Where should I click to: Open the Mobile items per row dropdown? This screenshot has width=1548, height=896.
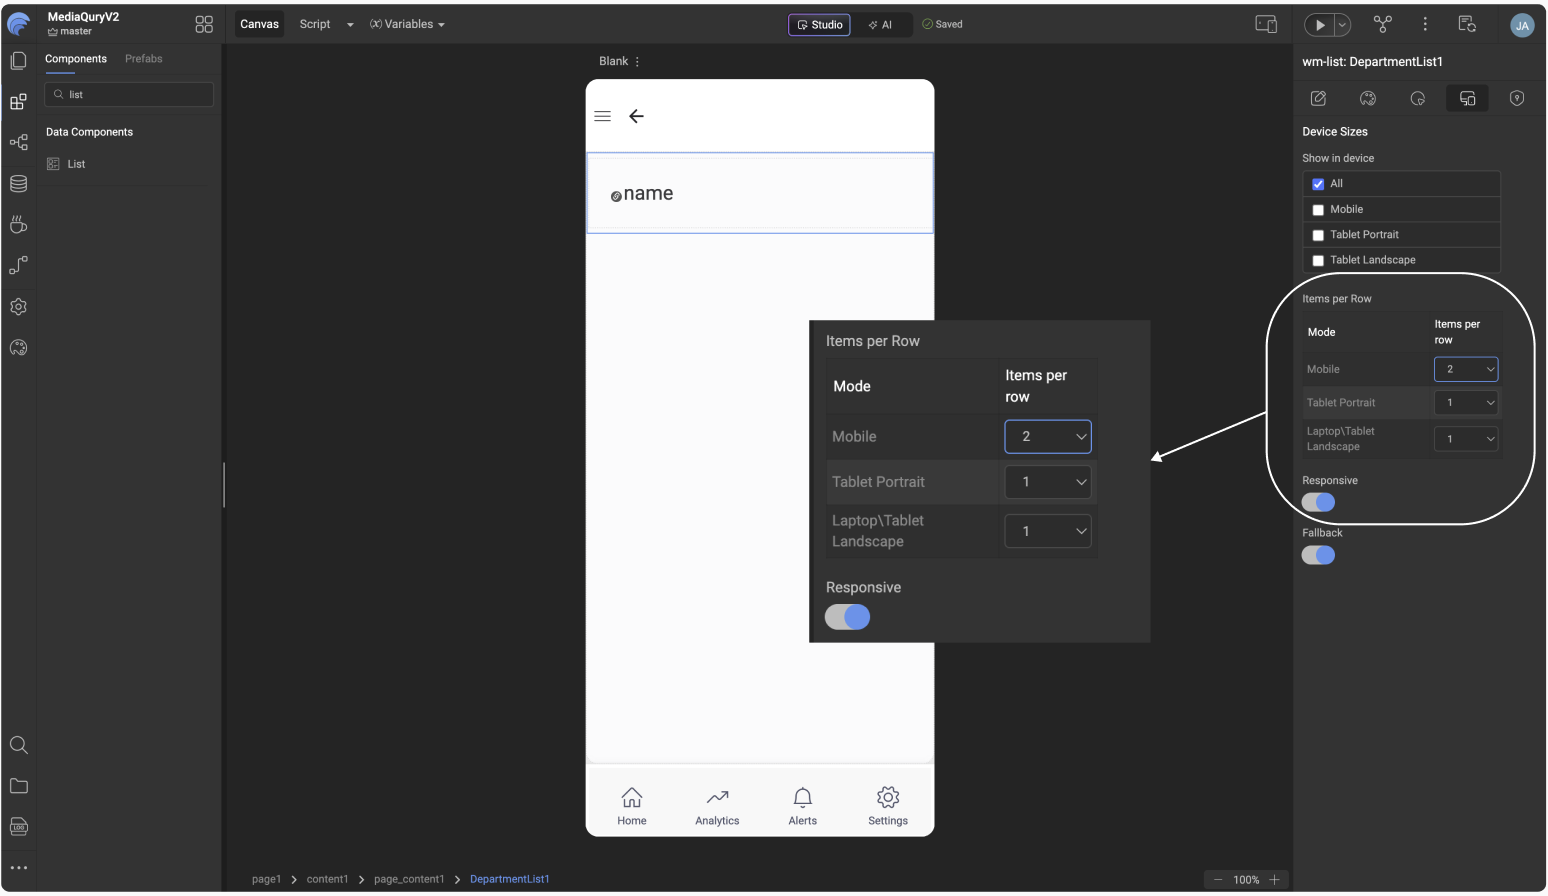[1466, 369]
